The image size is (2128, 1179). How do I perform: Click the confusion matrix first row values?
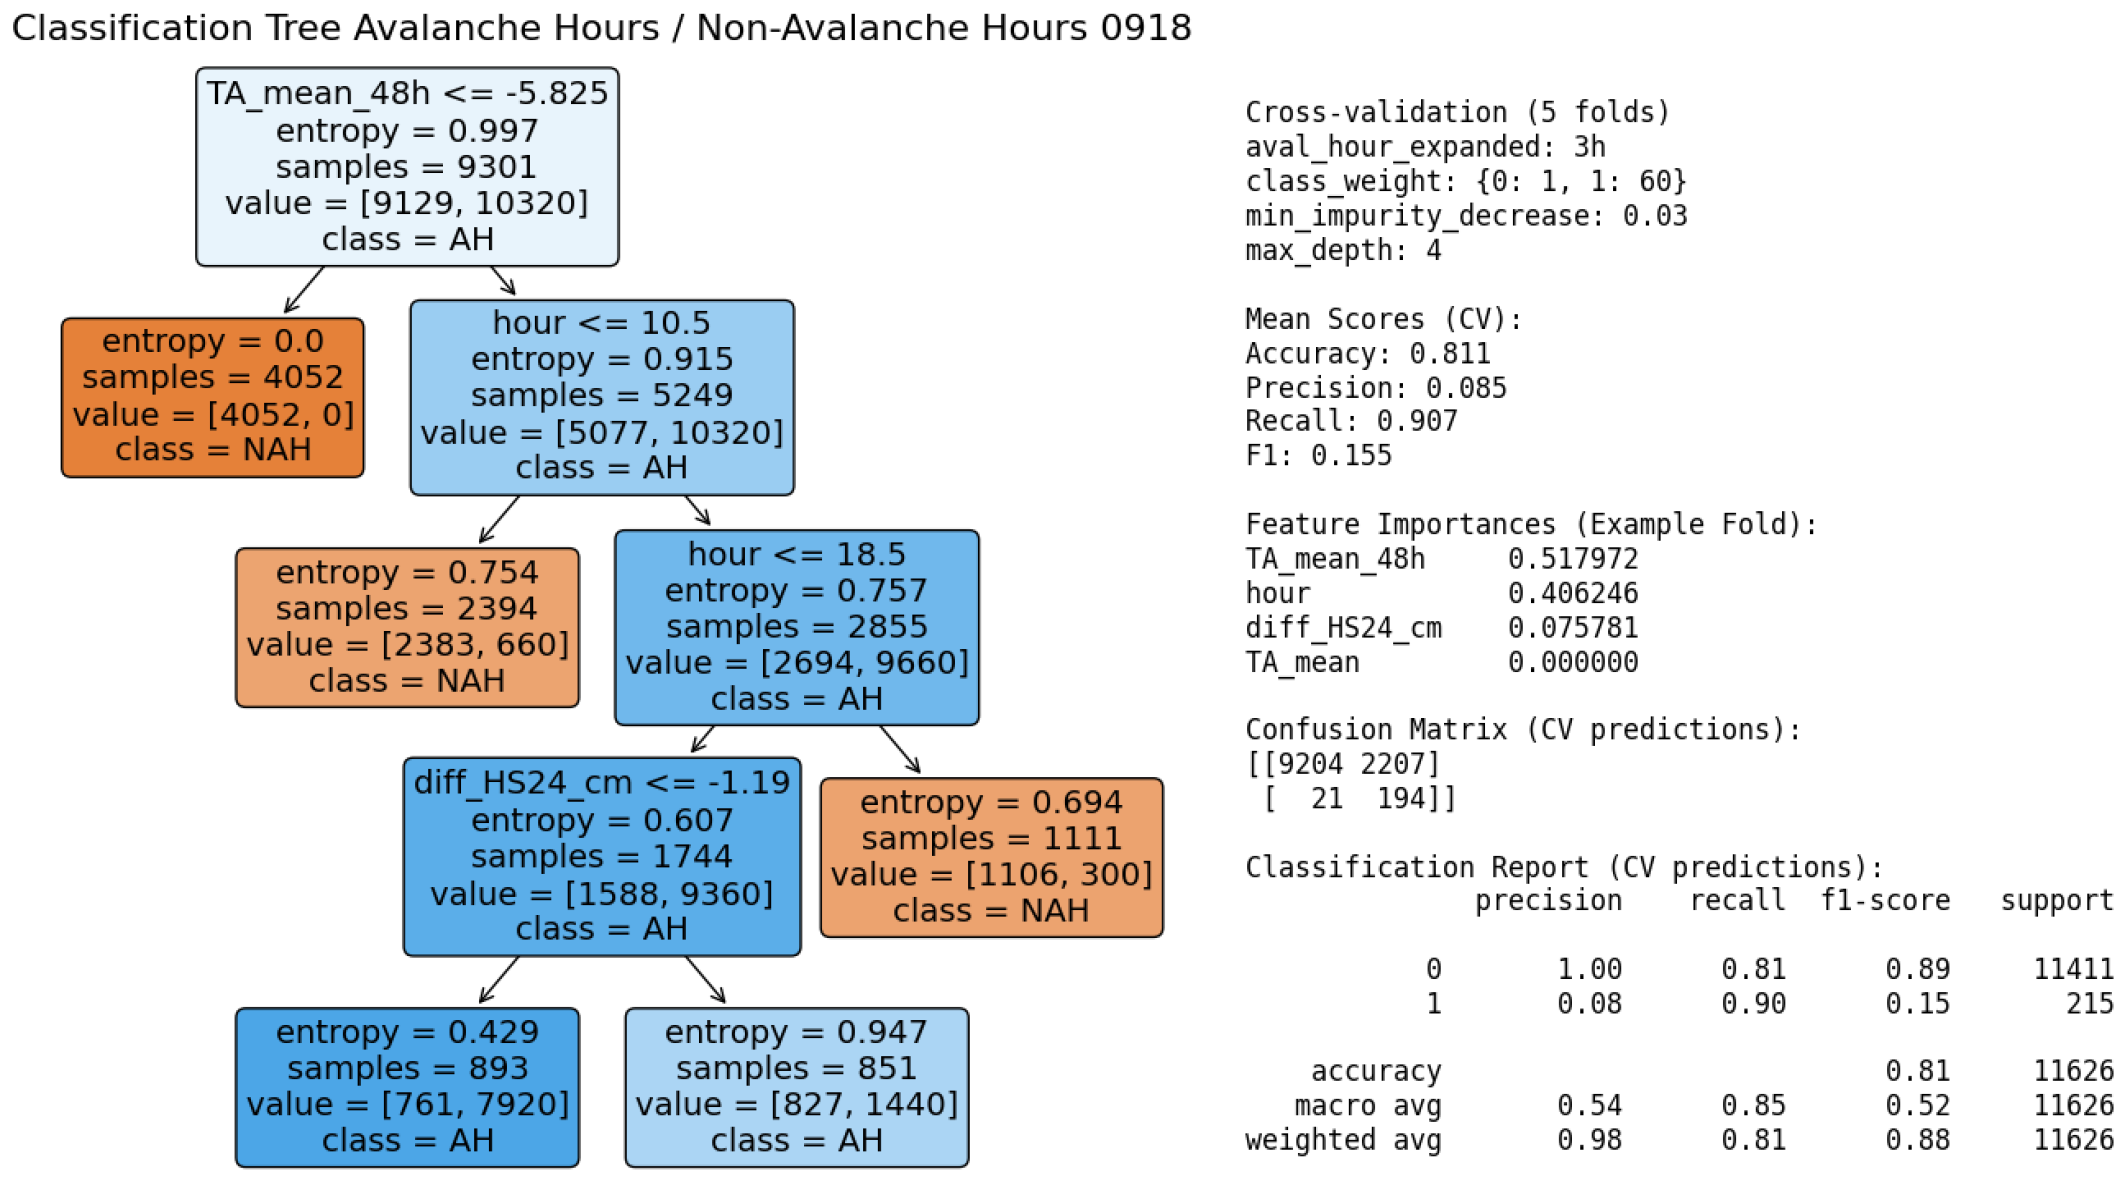tap(1342, 764)
